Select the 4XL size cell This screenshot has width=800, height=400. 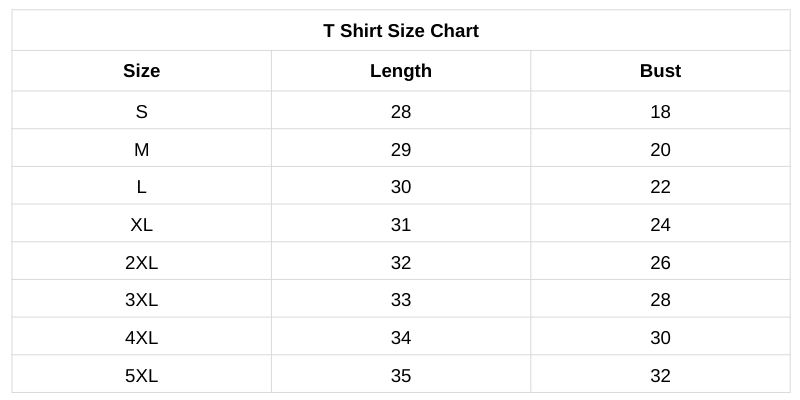click(x=141, y=338)
